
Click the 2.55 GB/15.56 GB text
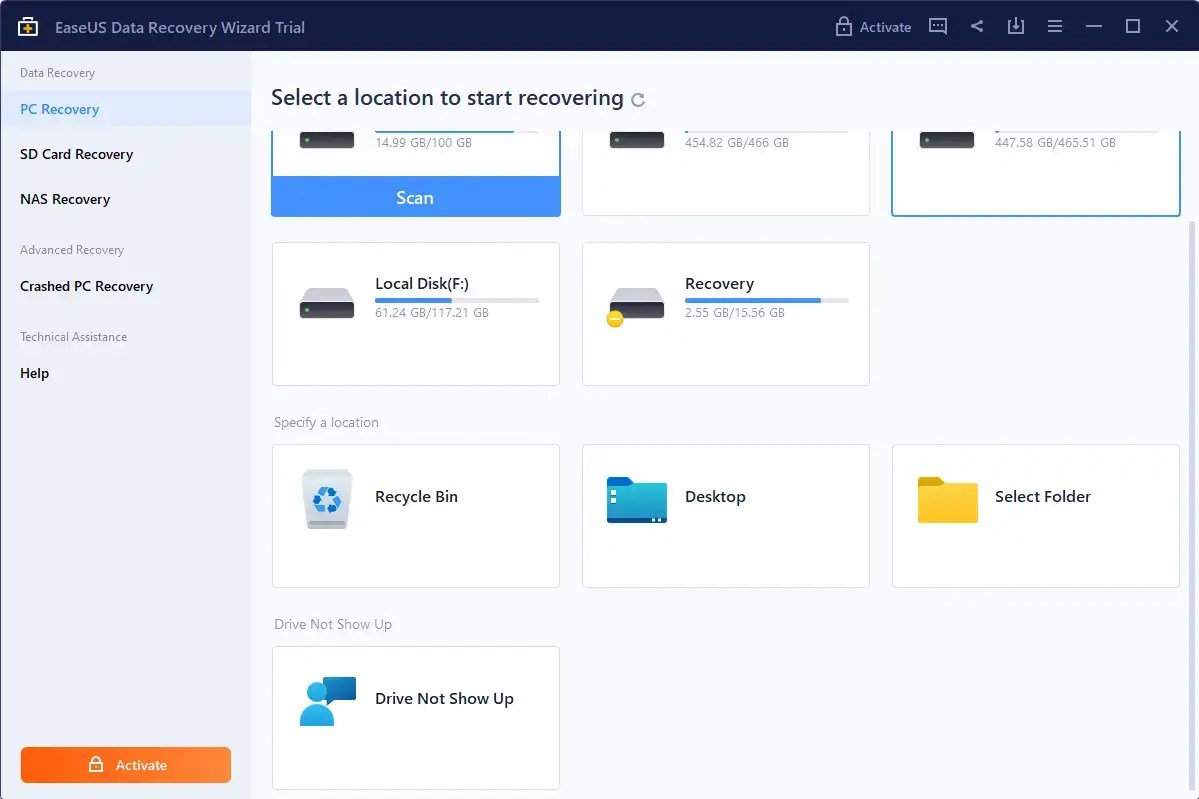click(734, 312)
